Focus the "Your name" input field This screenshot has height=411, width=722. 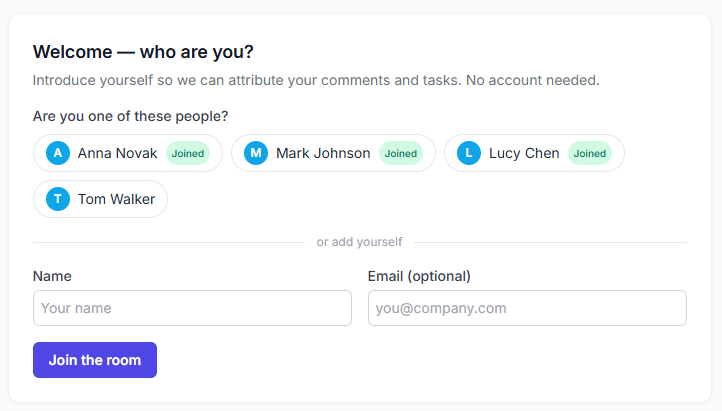[x=192, y=308]
